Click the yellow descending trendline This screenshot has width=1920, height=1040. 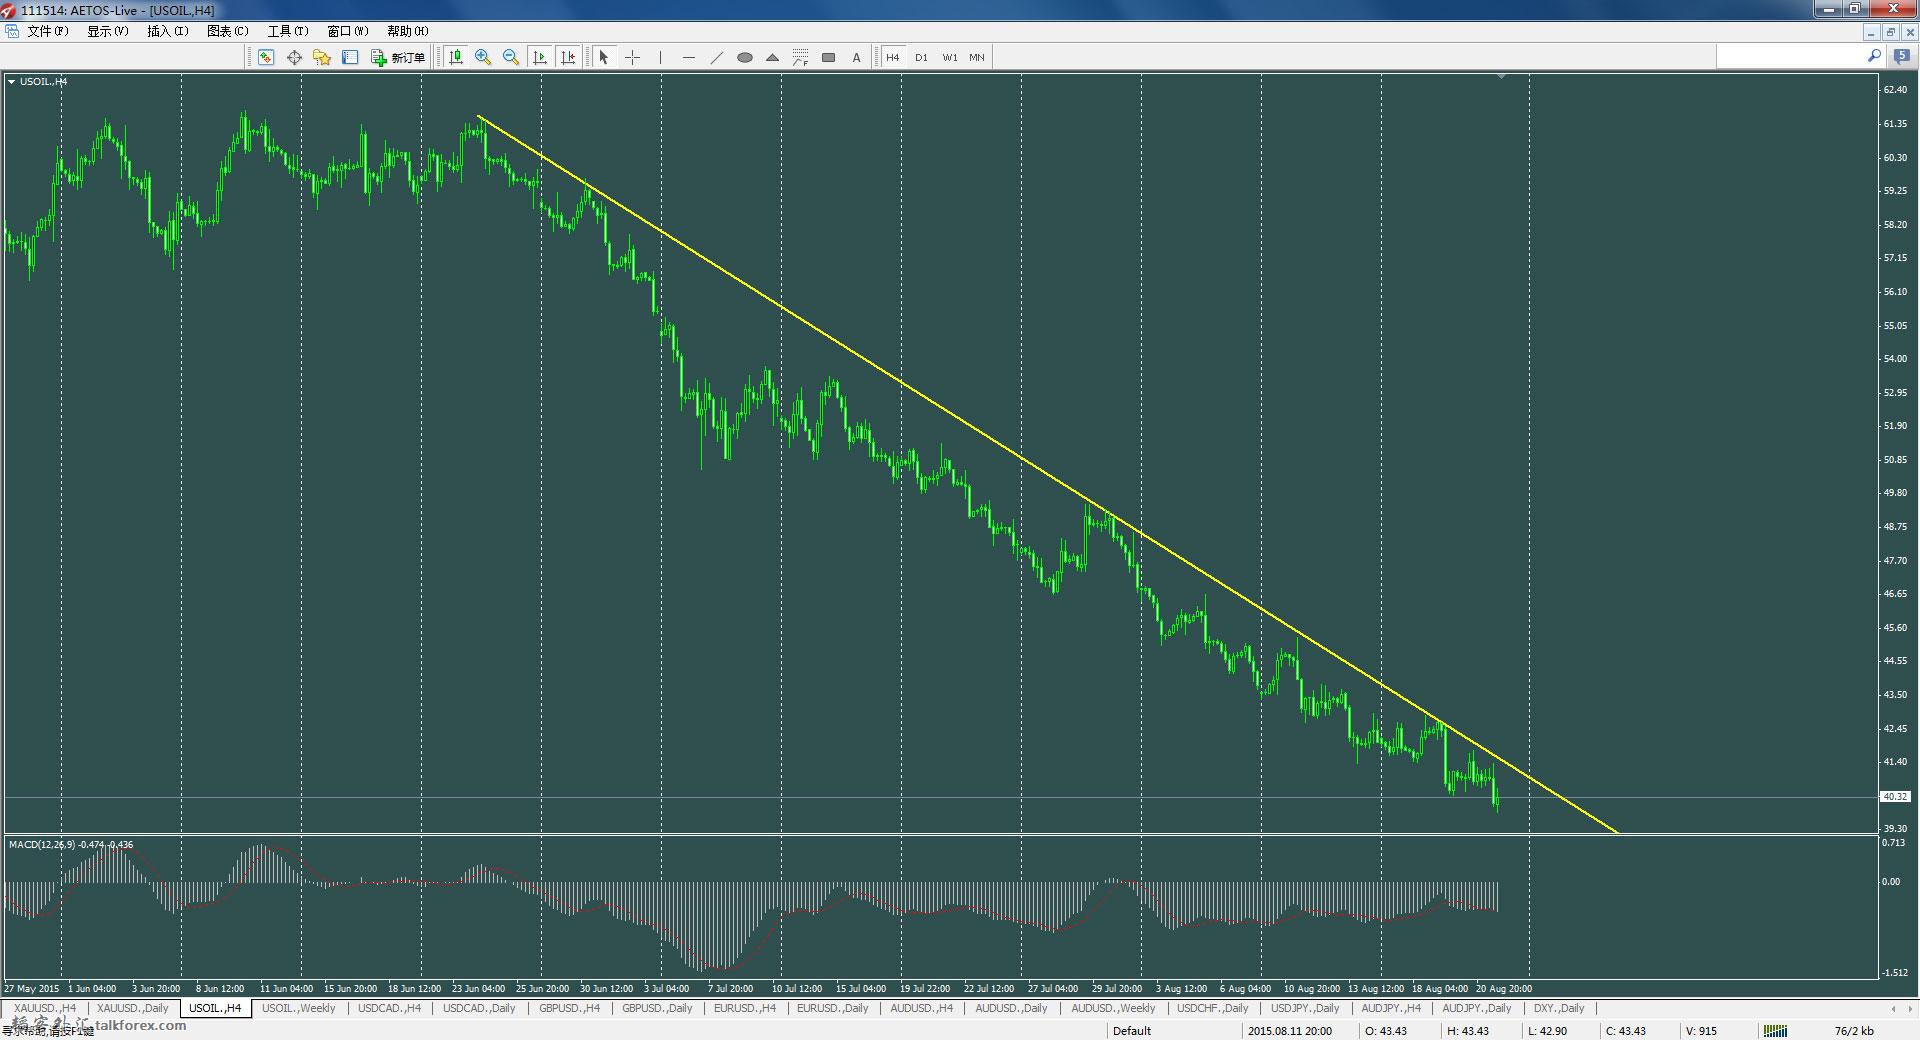1047,474
